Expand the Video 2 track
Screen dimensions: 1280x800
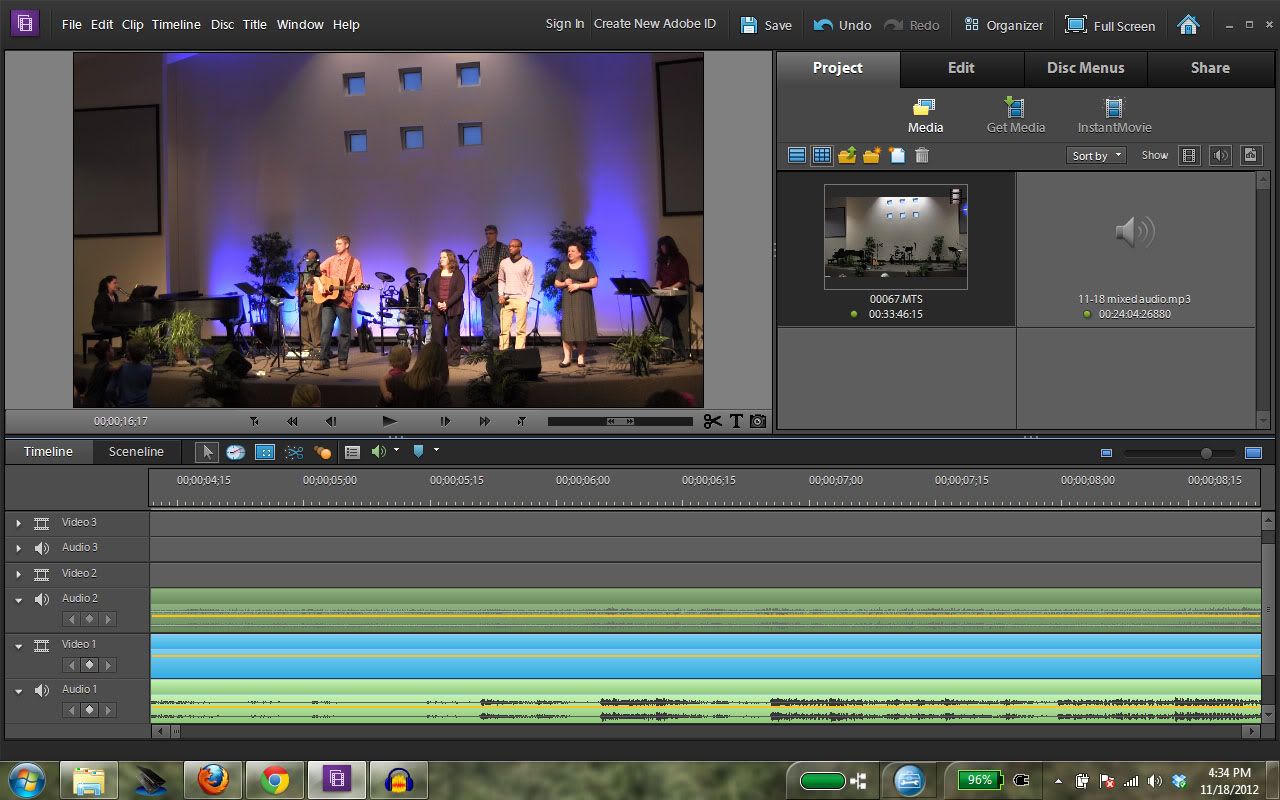point(18,574)
